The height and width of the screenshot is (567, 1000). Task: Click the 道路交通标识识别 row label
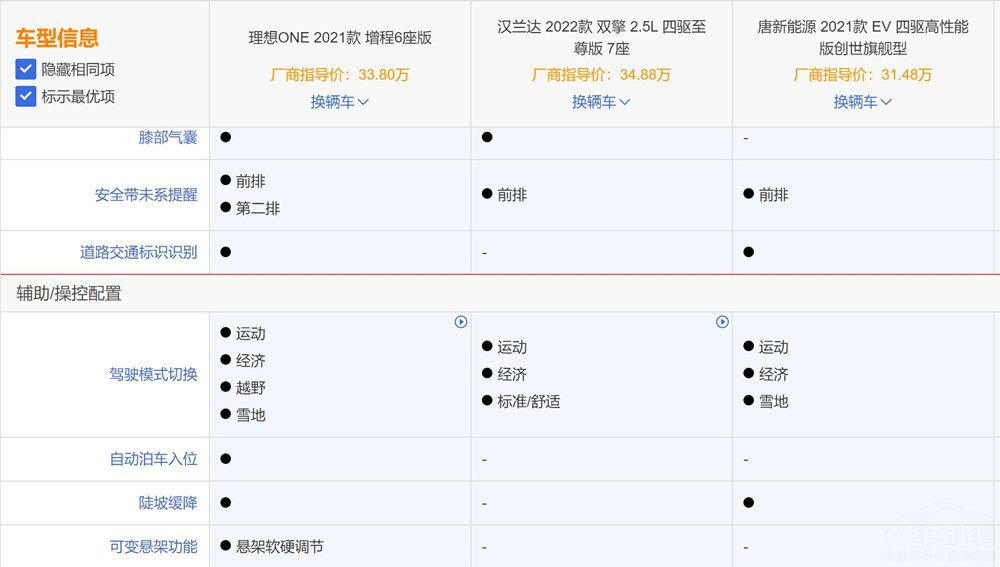pyautogui.click(x=139, y=253)
